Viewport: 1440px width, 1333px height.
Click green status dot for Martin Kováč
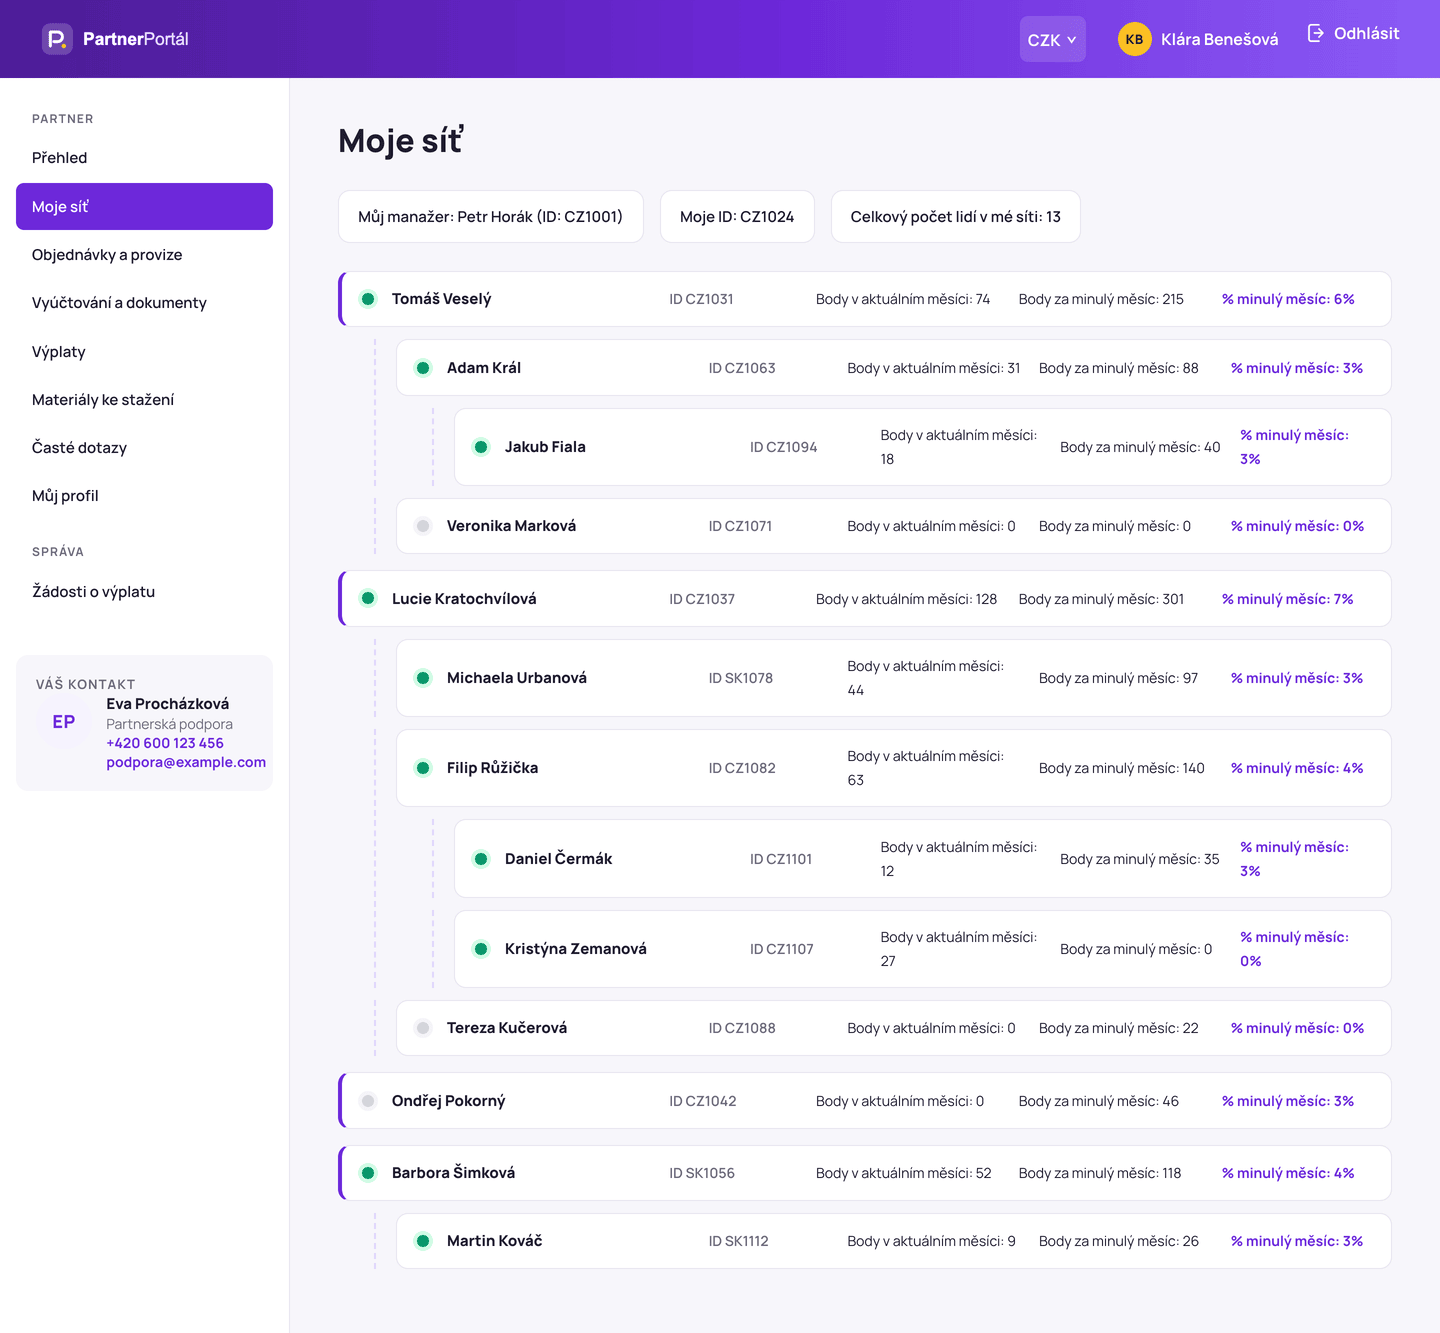pyautogui.click(x=423, y=1241)
